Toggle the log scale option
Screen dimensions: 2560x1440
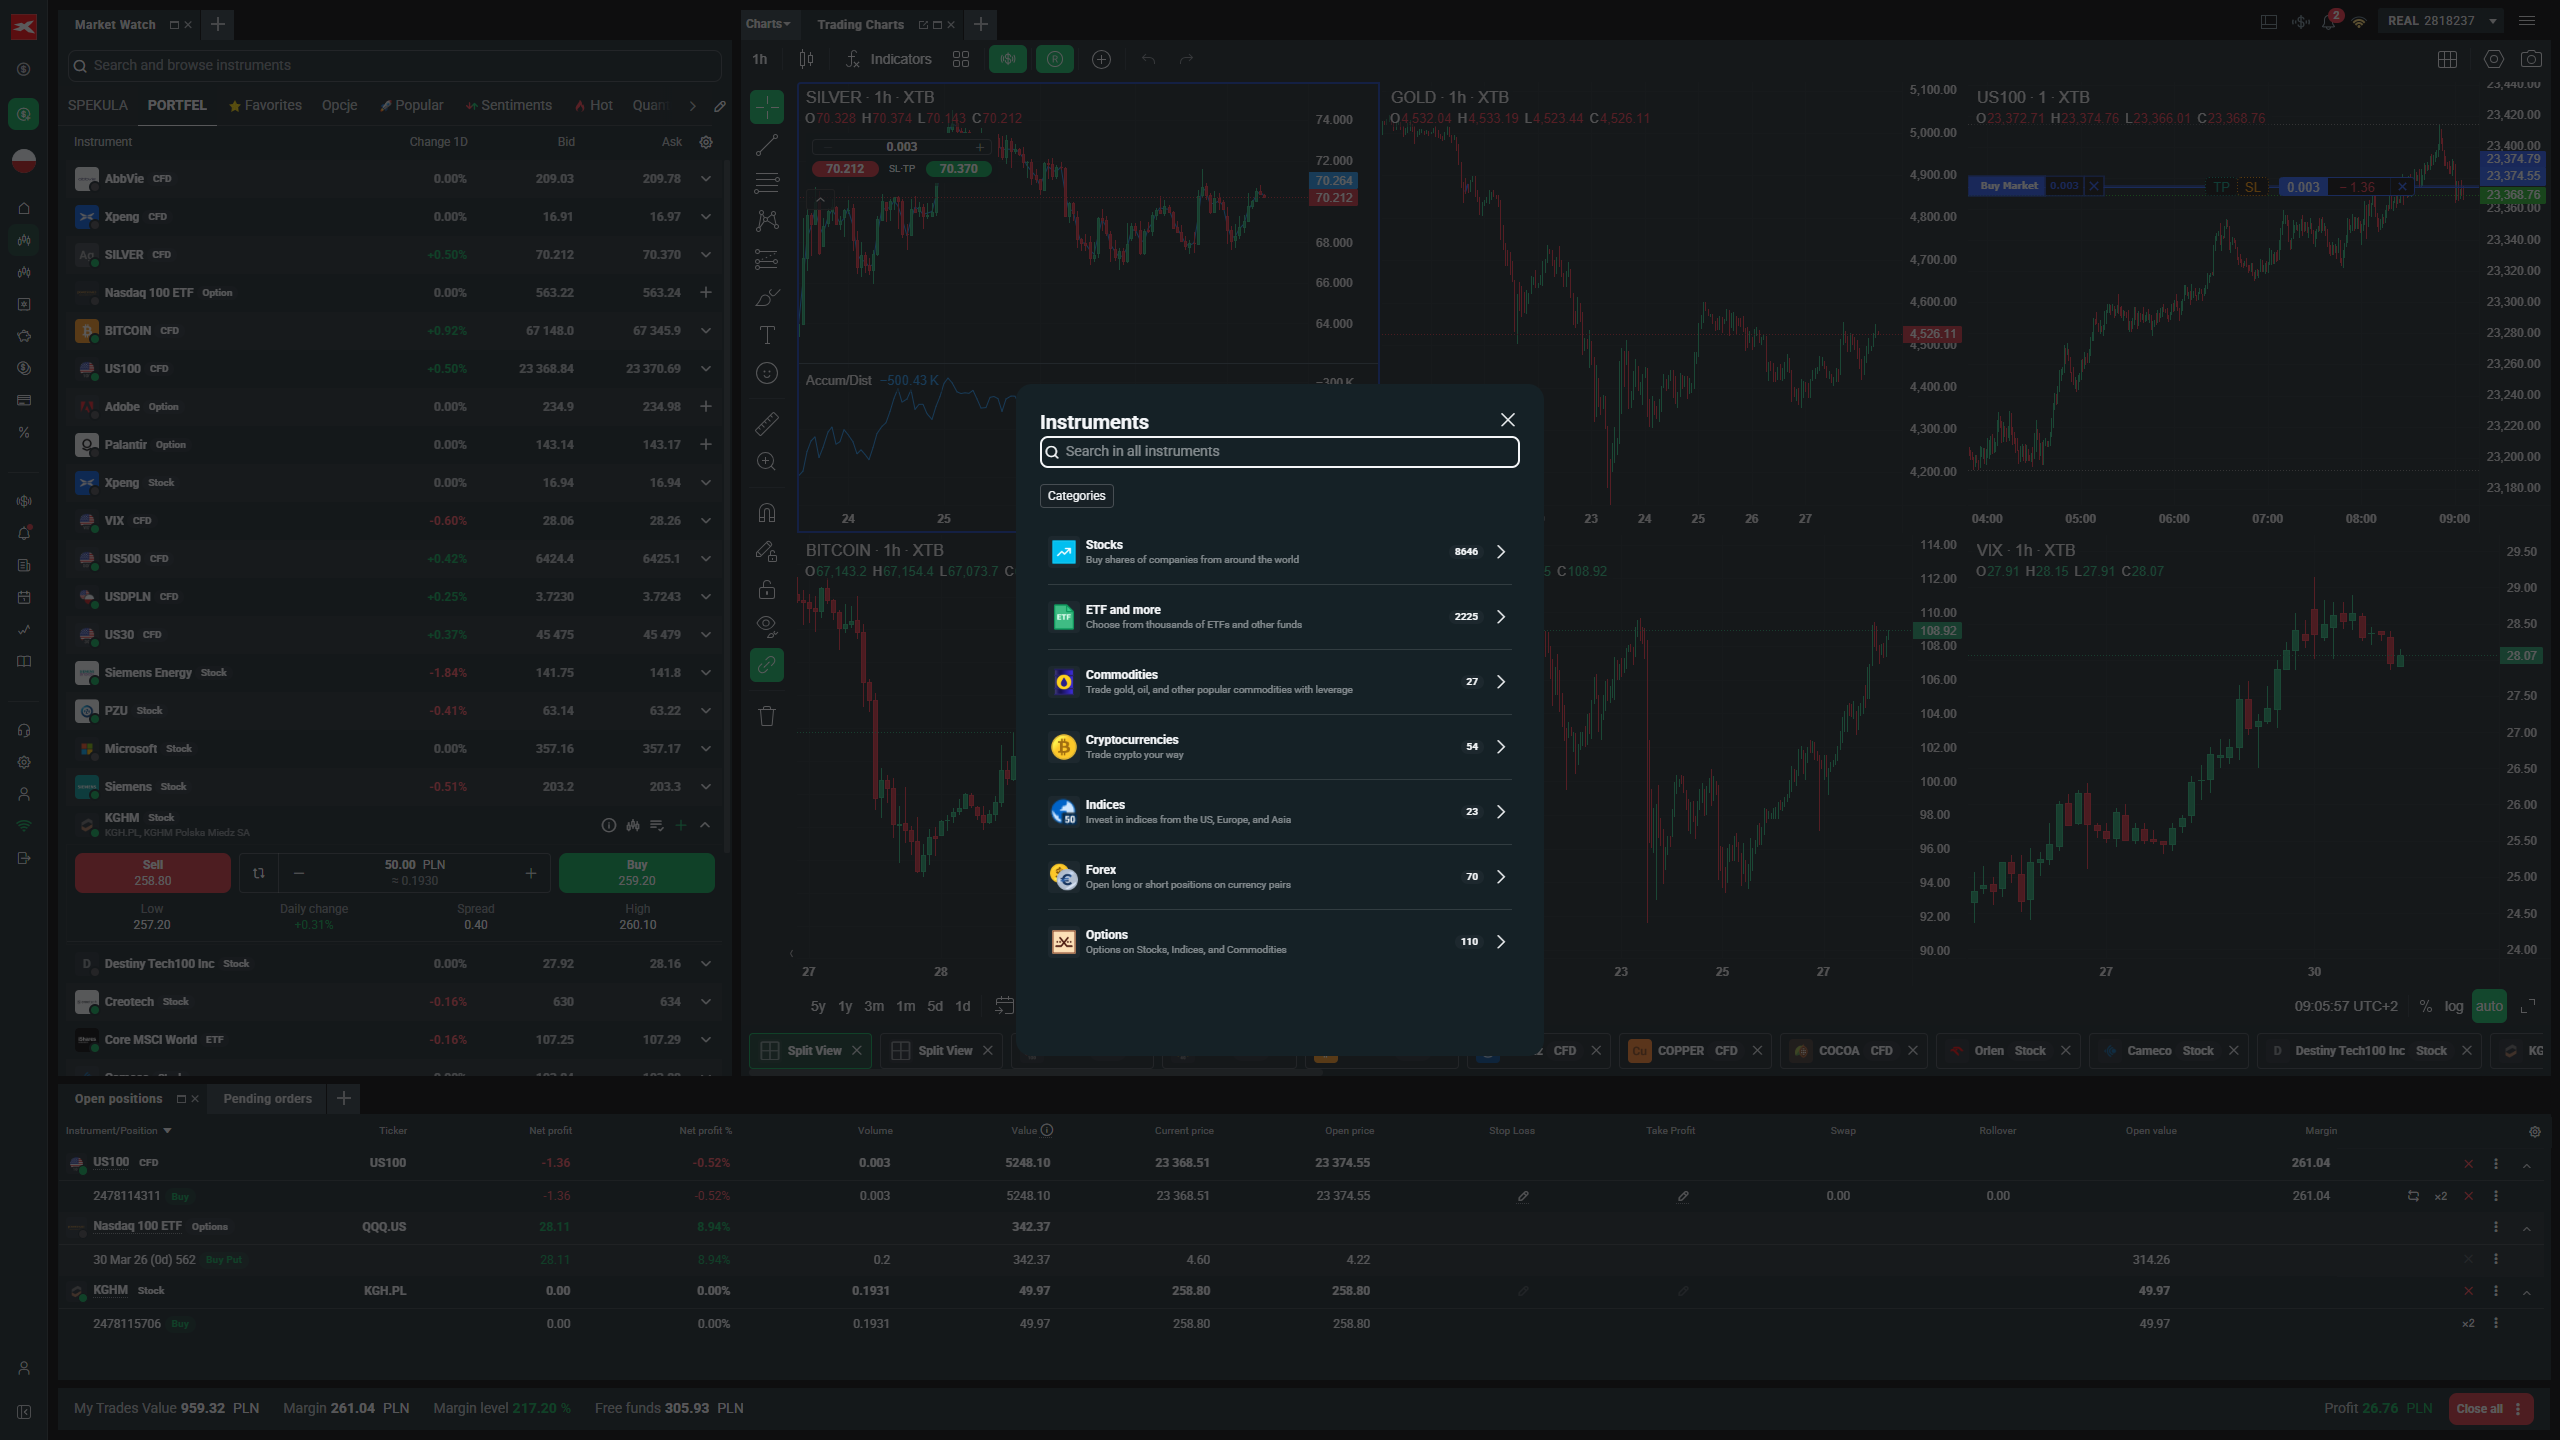pos(2454,1006)
